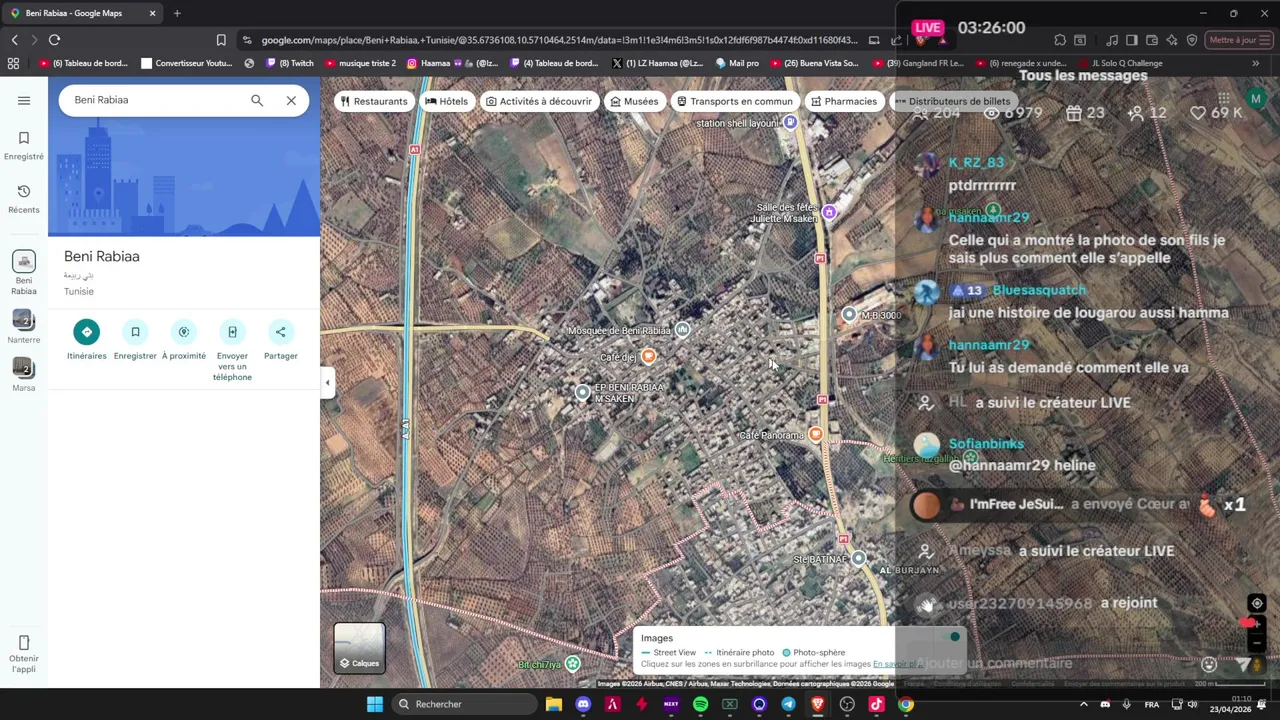Click Enregistrer to save the place

click(x=135, y=340)
